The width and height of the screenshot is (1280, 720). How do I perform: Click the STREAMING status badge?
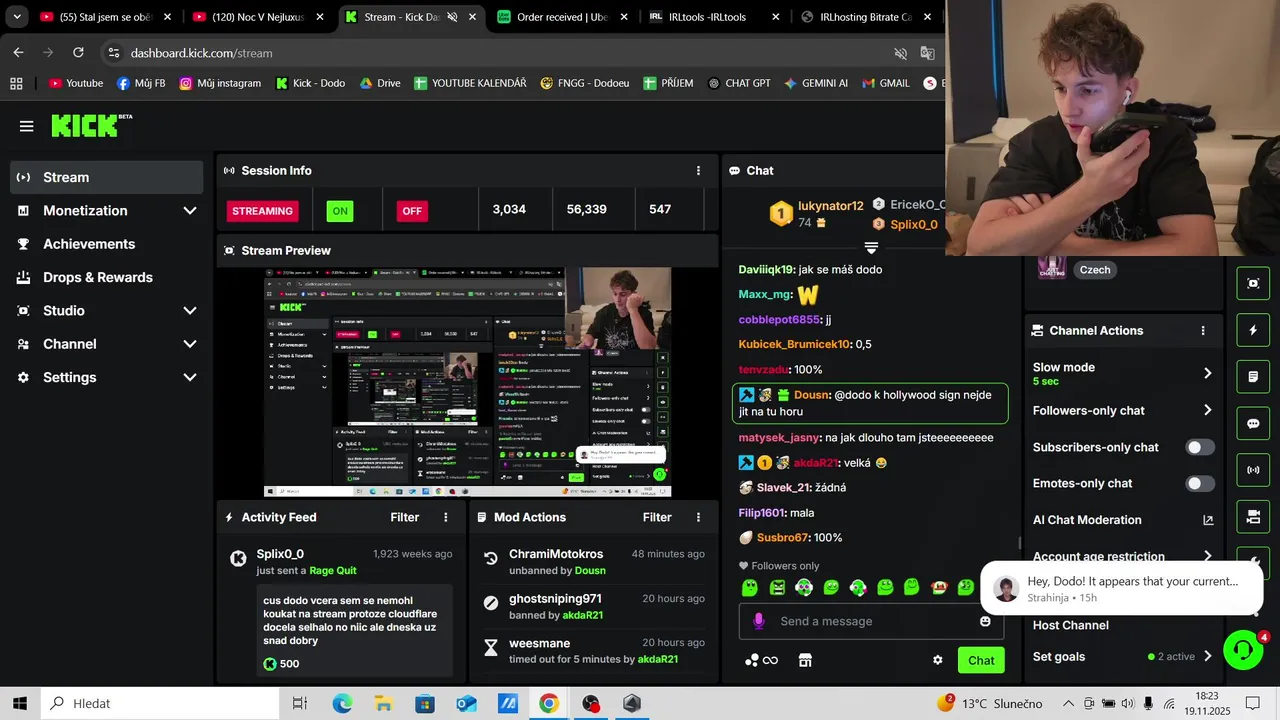263,211
